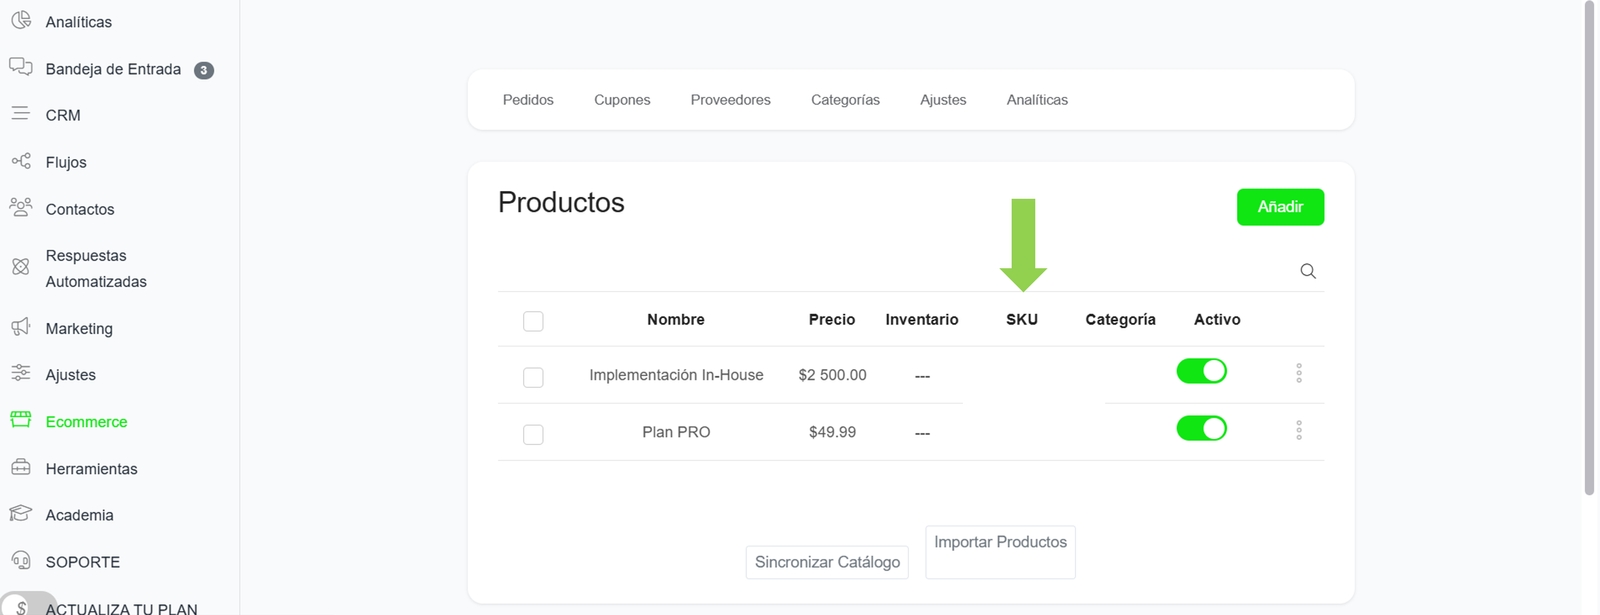1600x615 pixels.
Task: Select the Ecommerce store icon
Action: coord(21,420)
